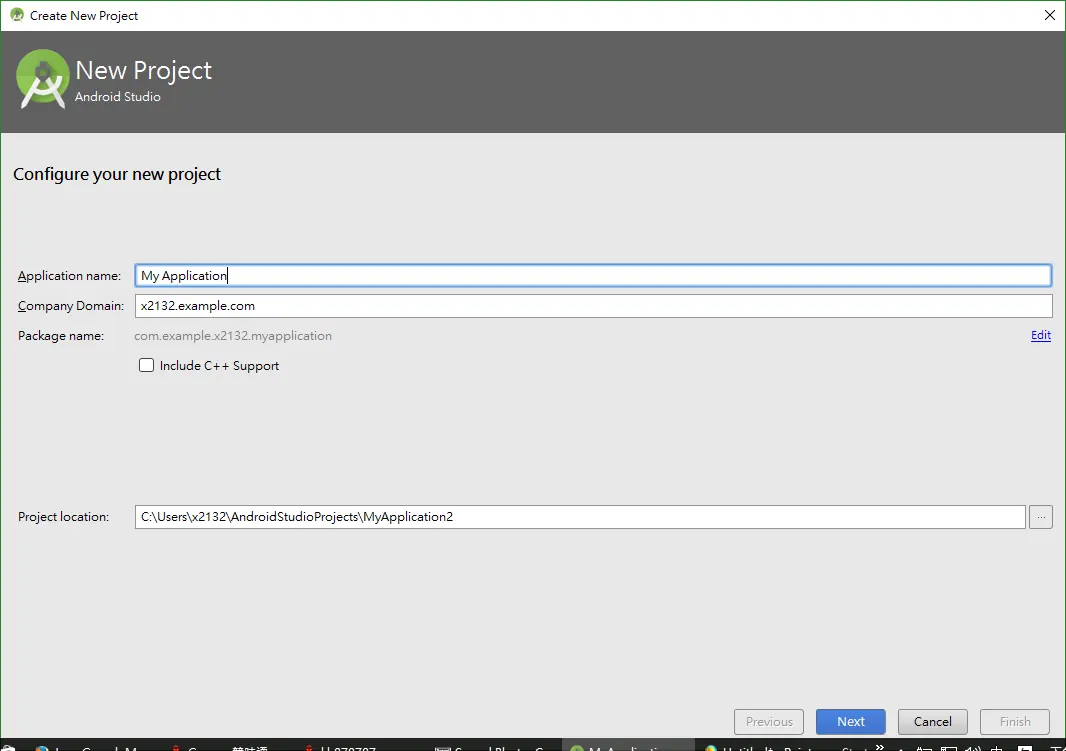Select the My Application taskbar item

coord(627,747)
